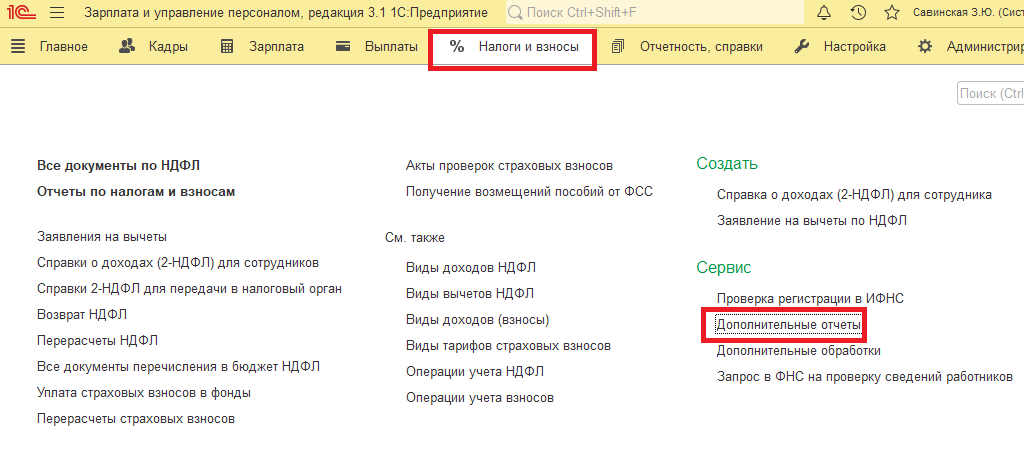Open Запрос в ФНС на проверку сведений работников
This screenshot has height=455, width=1024.
[865, 377]
